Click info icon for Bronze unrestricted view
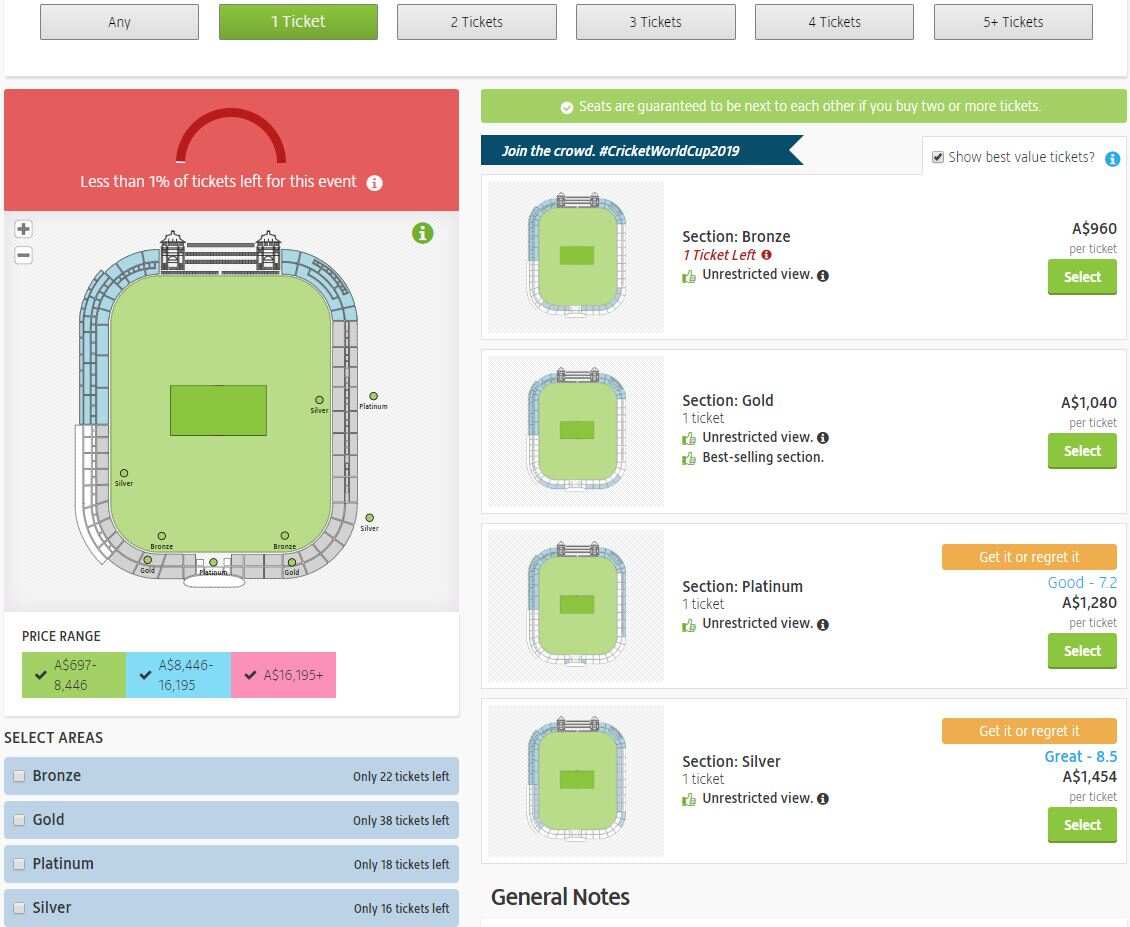The image size is (1130, 927). 823,276
